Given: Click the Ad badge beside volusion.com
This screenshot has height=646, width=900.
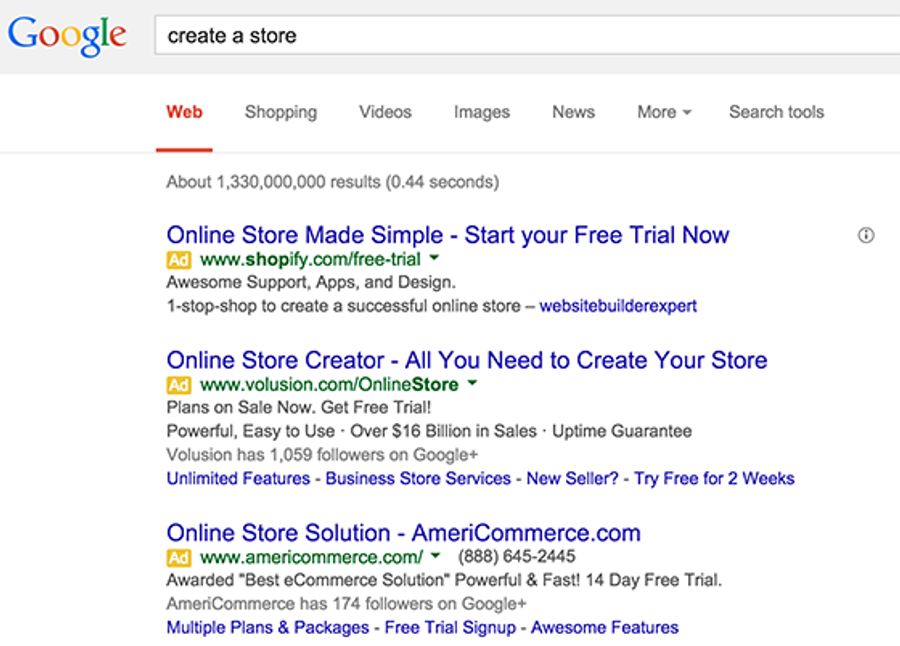Looking at the screenshot, I should pos(178,385).
